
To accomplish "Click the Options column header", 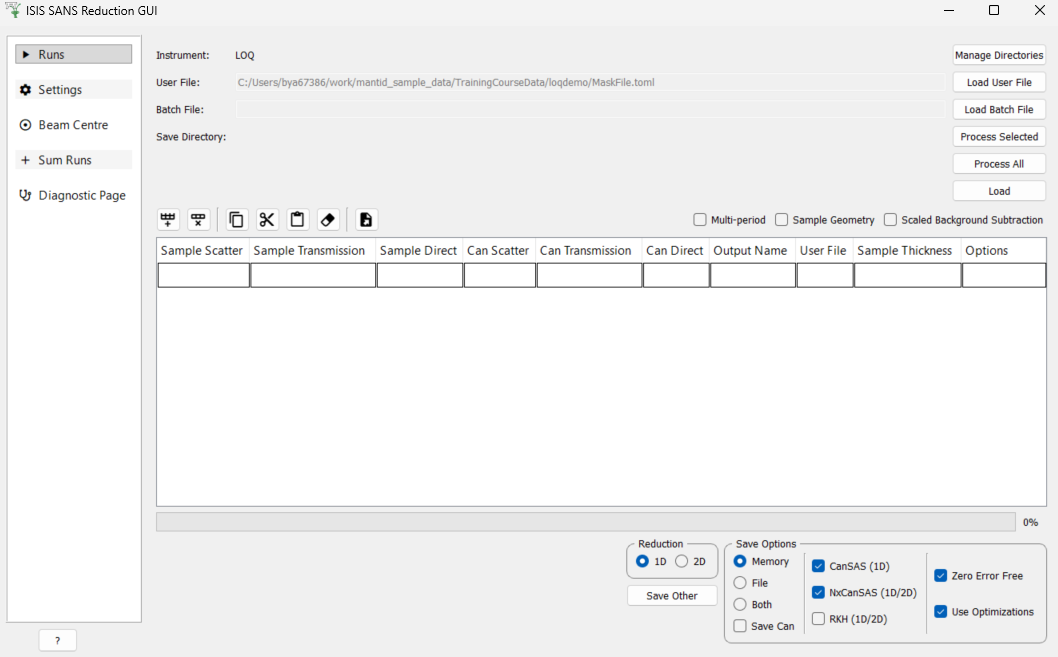I will (1004, 250).
